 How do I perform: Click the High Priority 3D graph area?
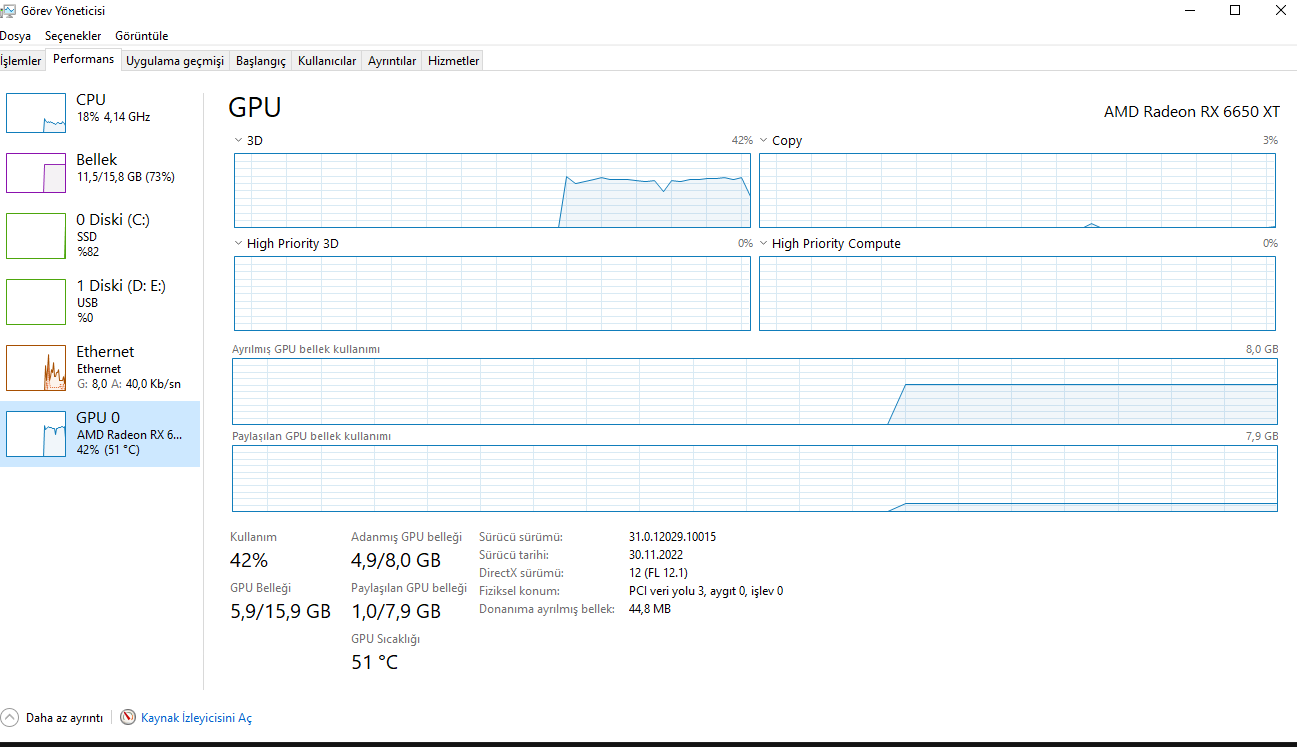pos(492,293)
